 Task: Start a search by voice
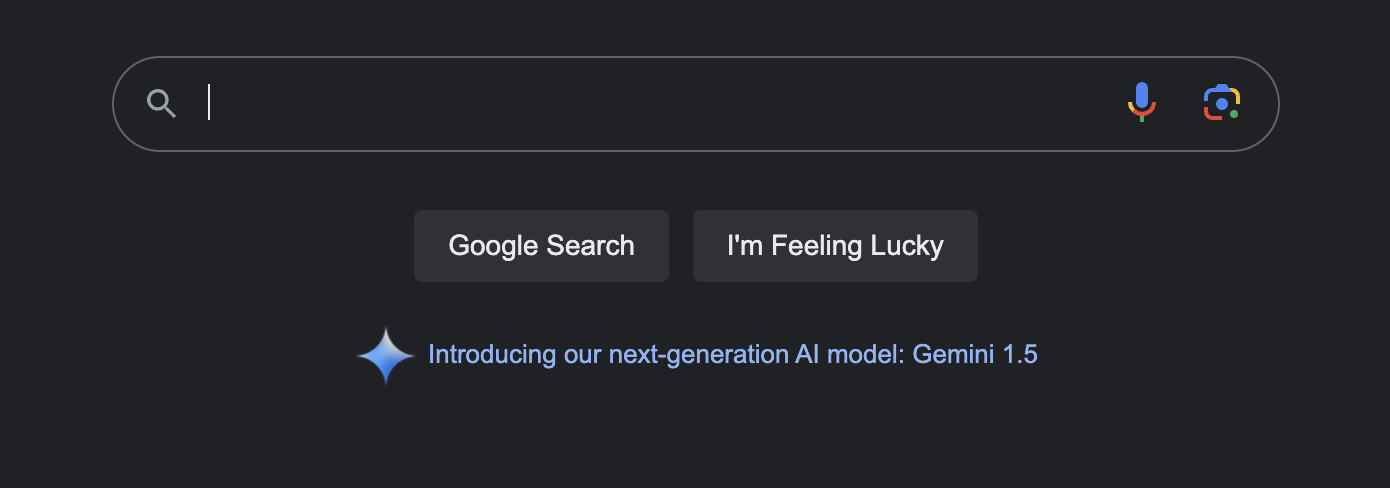tap(1142, 103)
